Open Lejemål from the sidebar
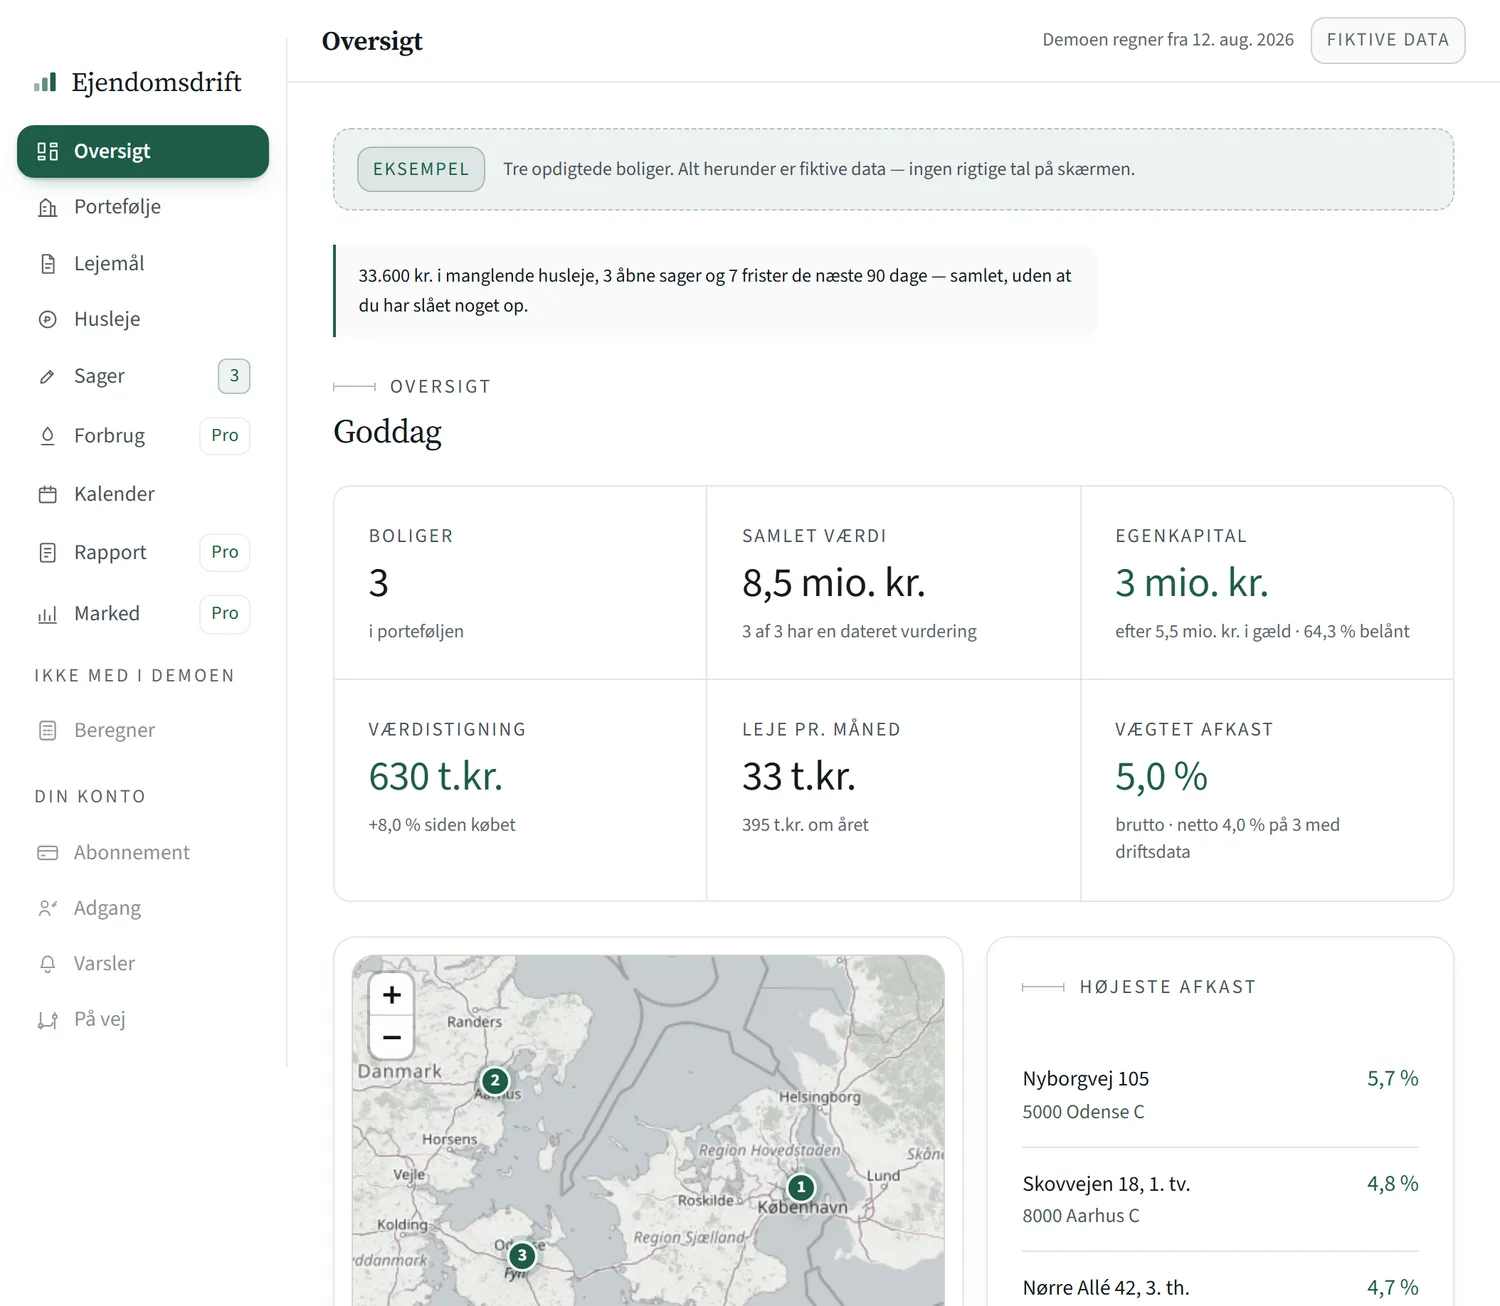Viewport: 1500px width, 1306px height. click(x=143, y=264)
